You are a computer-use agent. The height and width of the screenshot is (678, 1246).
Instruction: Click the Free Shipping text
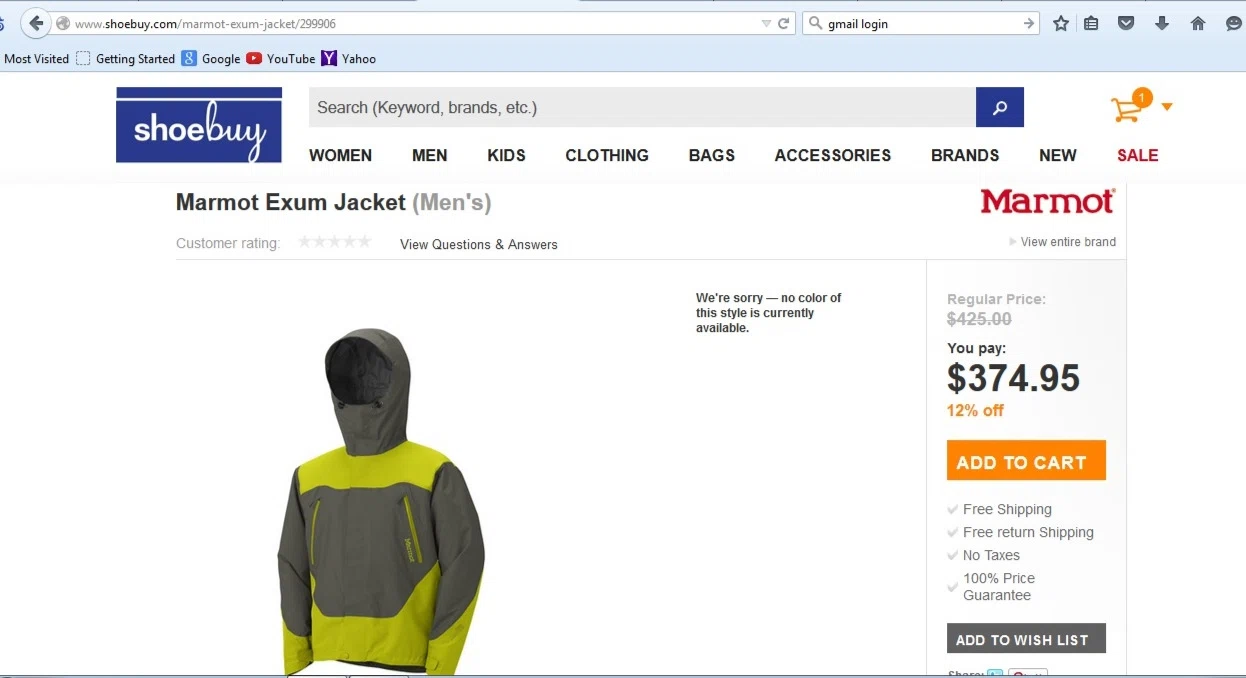point(1007,509)
